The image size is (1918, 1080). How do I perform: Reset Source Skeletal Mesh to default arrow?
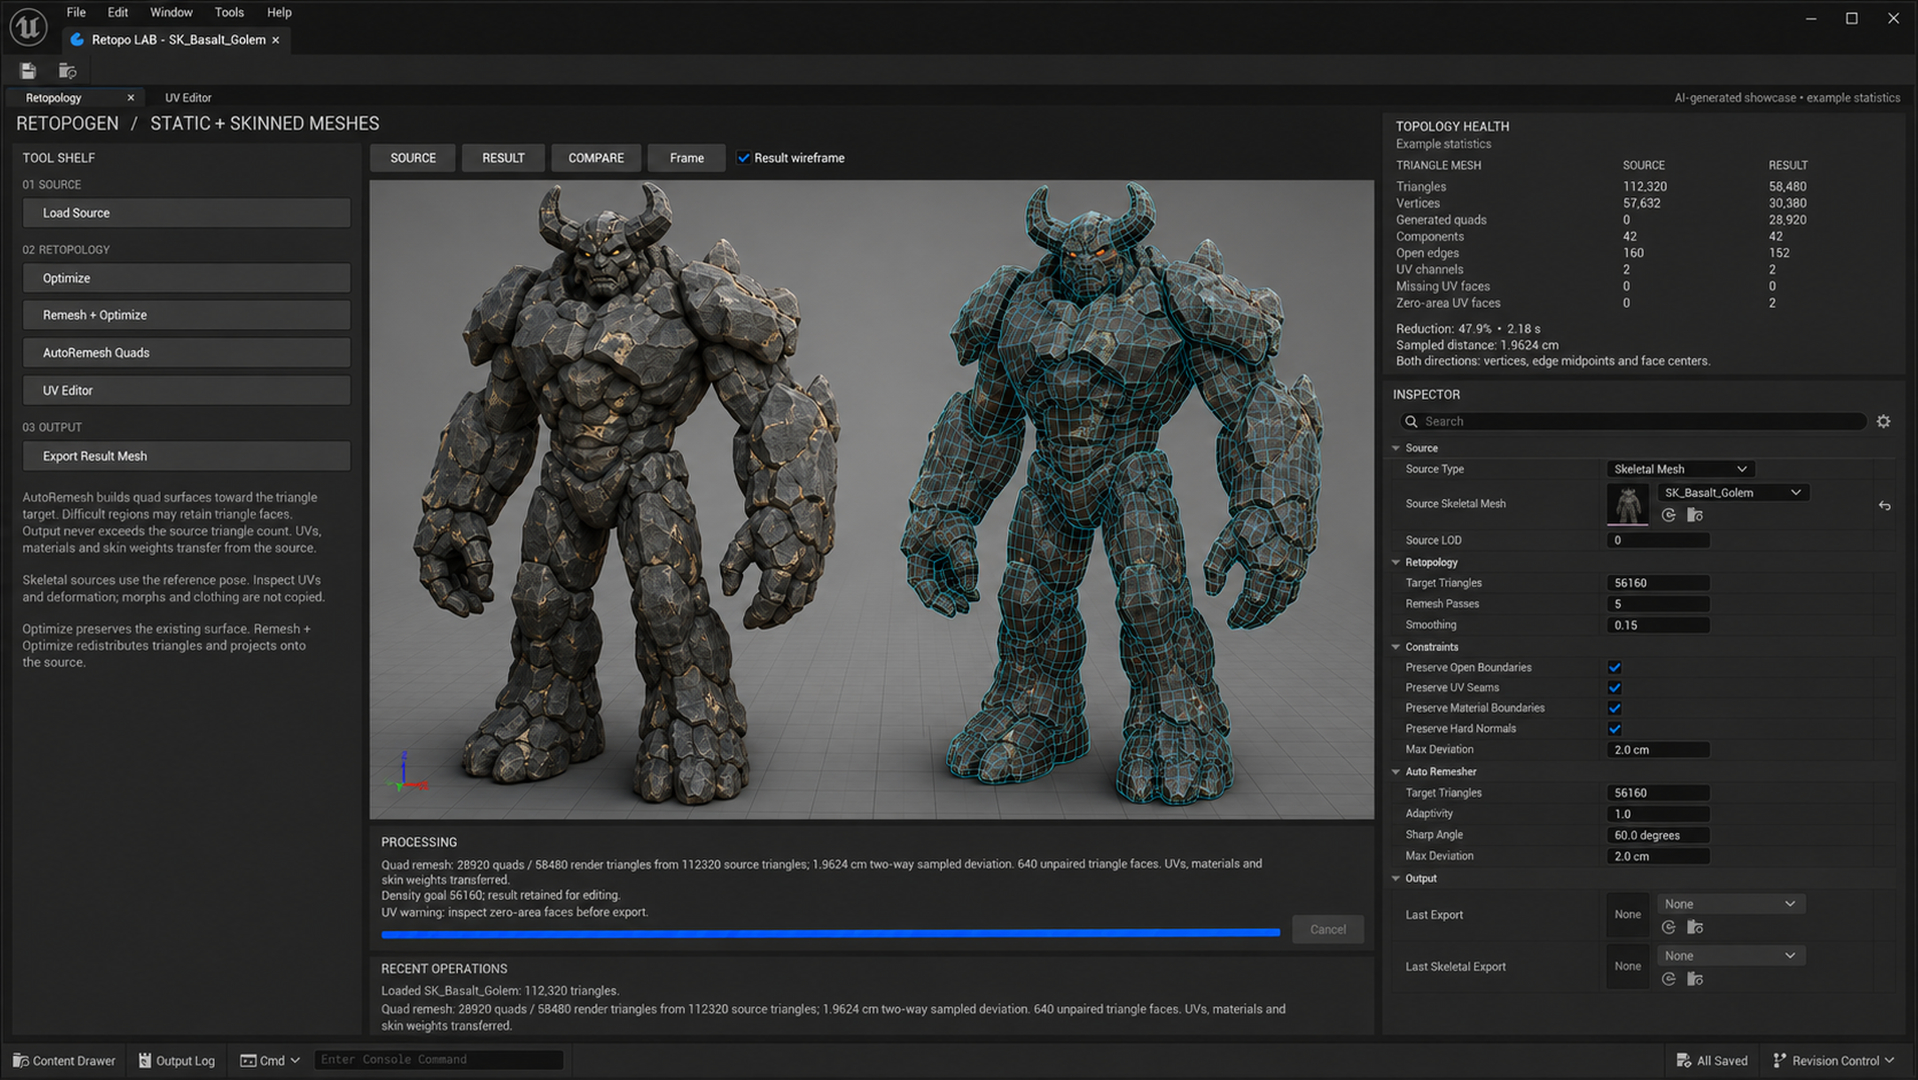[1884, 506]
